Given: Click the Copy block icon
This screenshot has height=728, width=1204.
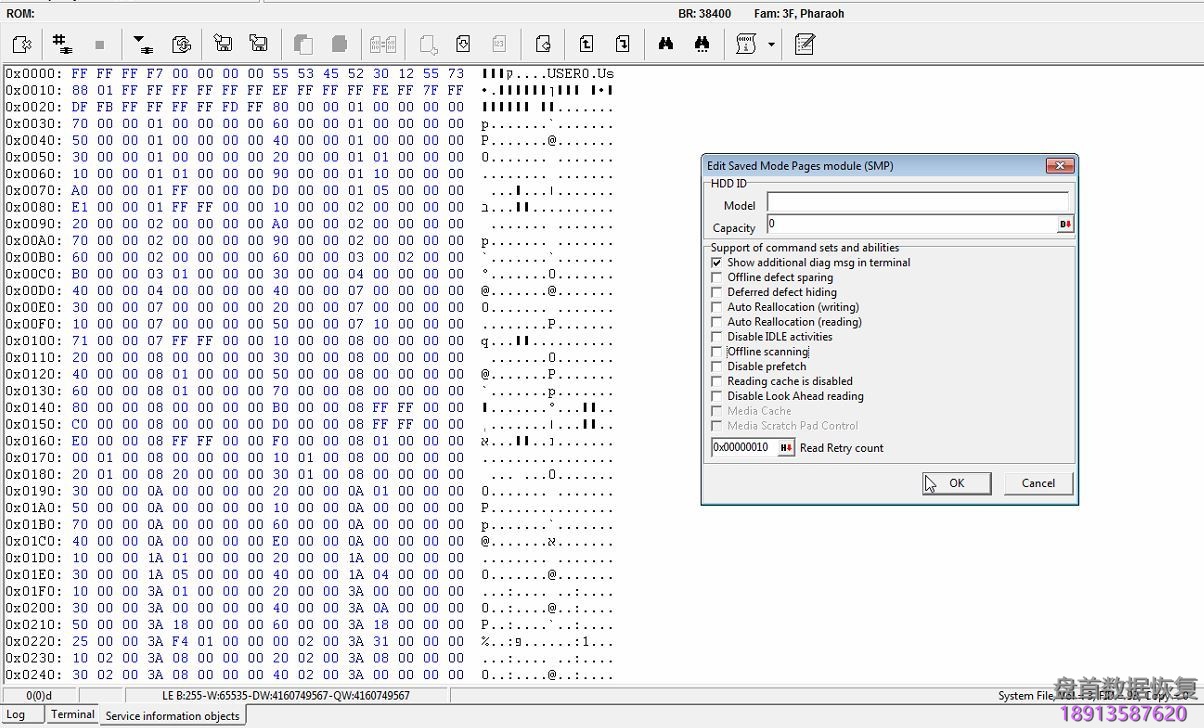Looking at the screenshot, I should click(302, 44).
